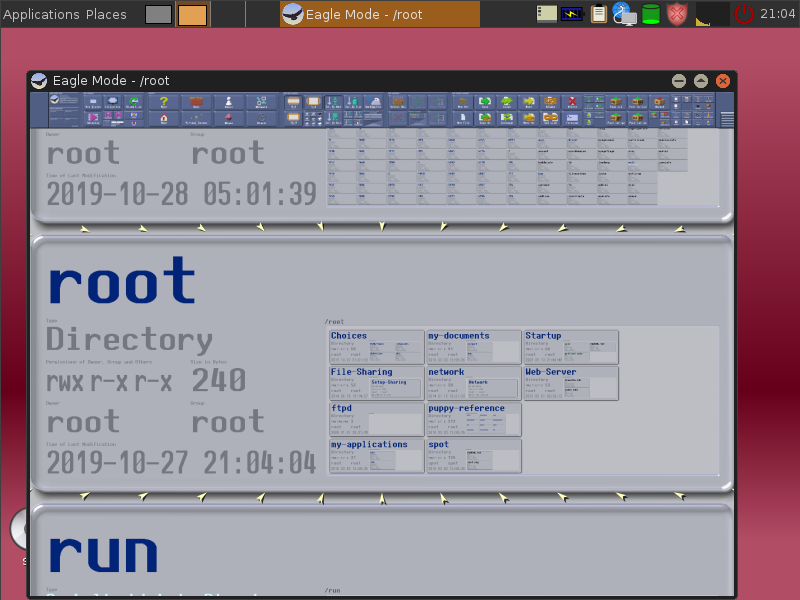Viewport: 800px width, 600px height.
Task: Click the red shield firewall tray icon
Action: click(677, 14)
